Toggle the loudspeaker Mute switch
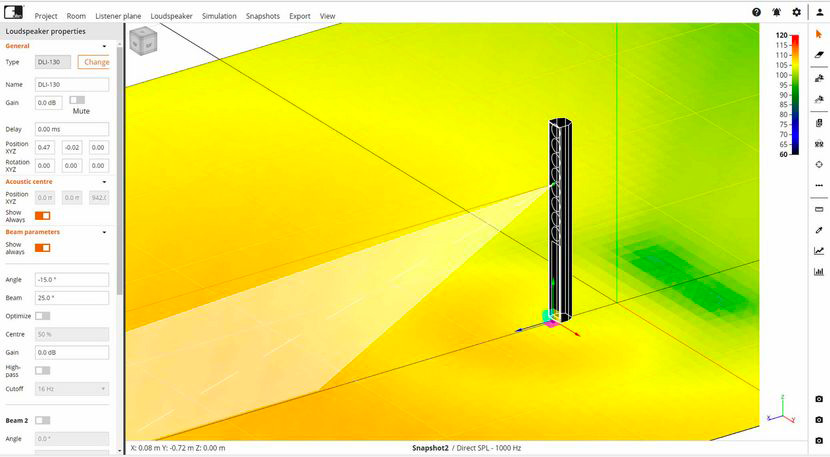The height and width of the screenshot is (457, 830). [77, 100]
